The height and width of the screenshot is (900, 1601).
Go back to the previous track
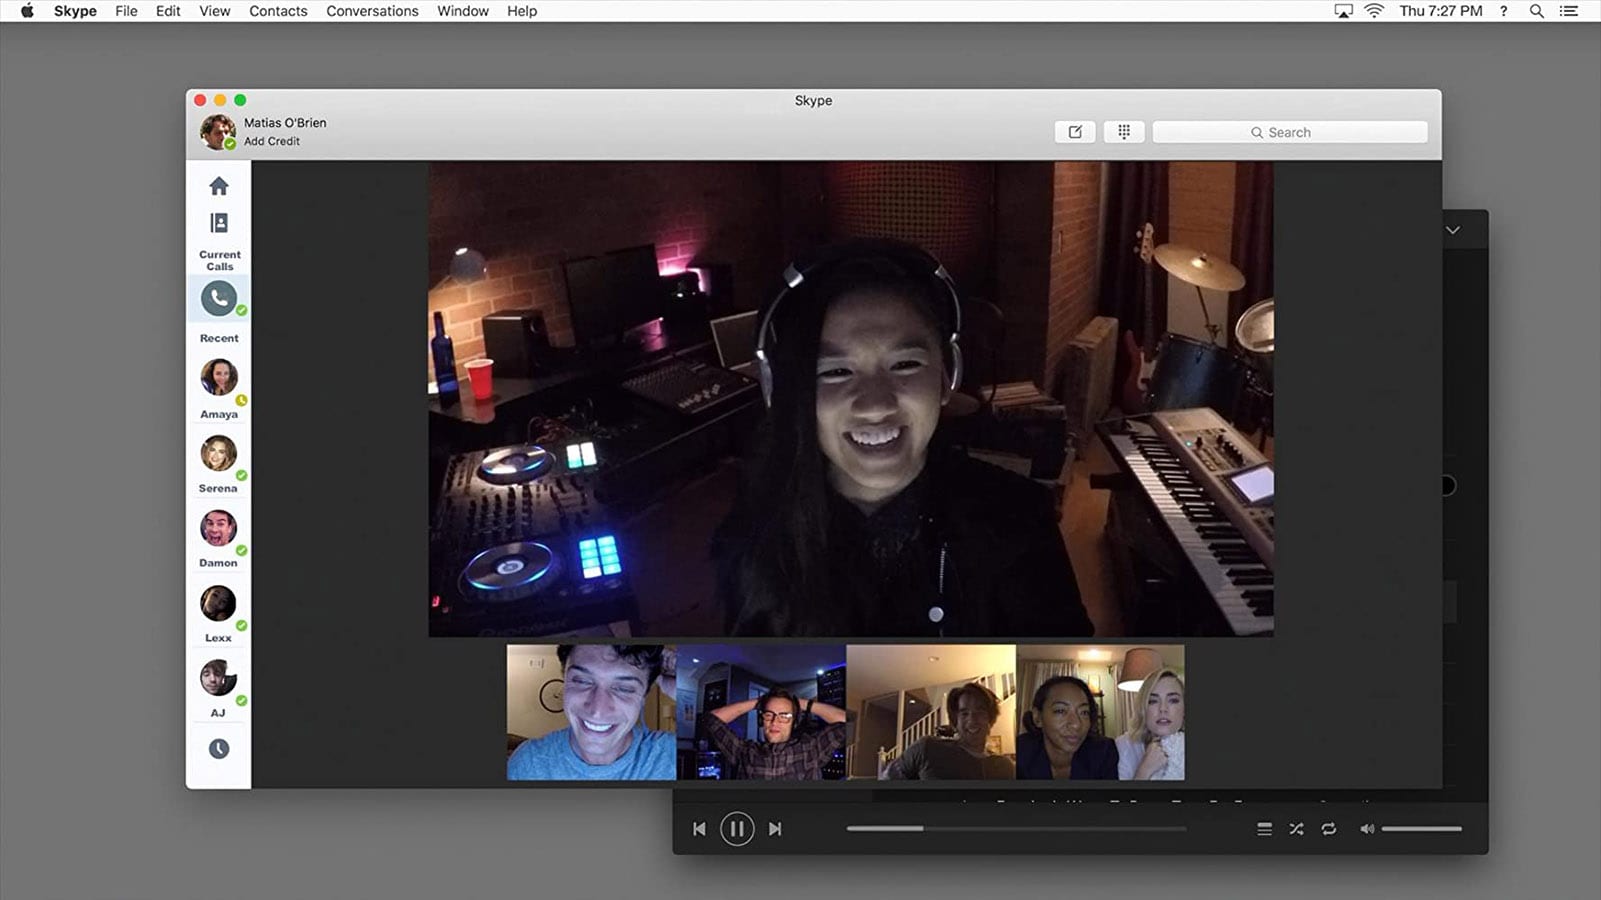[699, 829]
